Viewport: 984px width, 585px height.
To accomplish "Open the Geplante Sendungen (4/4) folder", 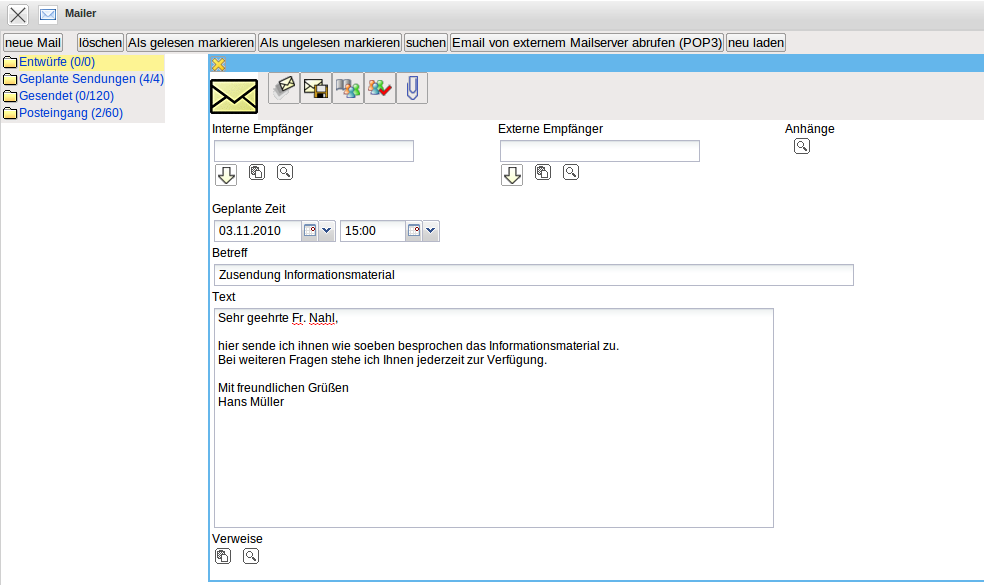I will pyautogui.click(x=91, y=78).
